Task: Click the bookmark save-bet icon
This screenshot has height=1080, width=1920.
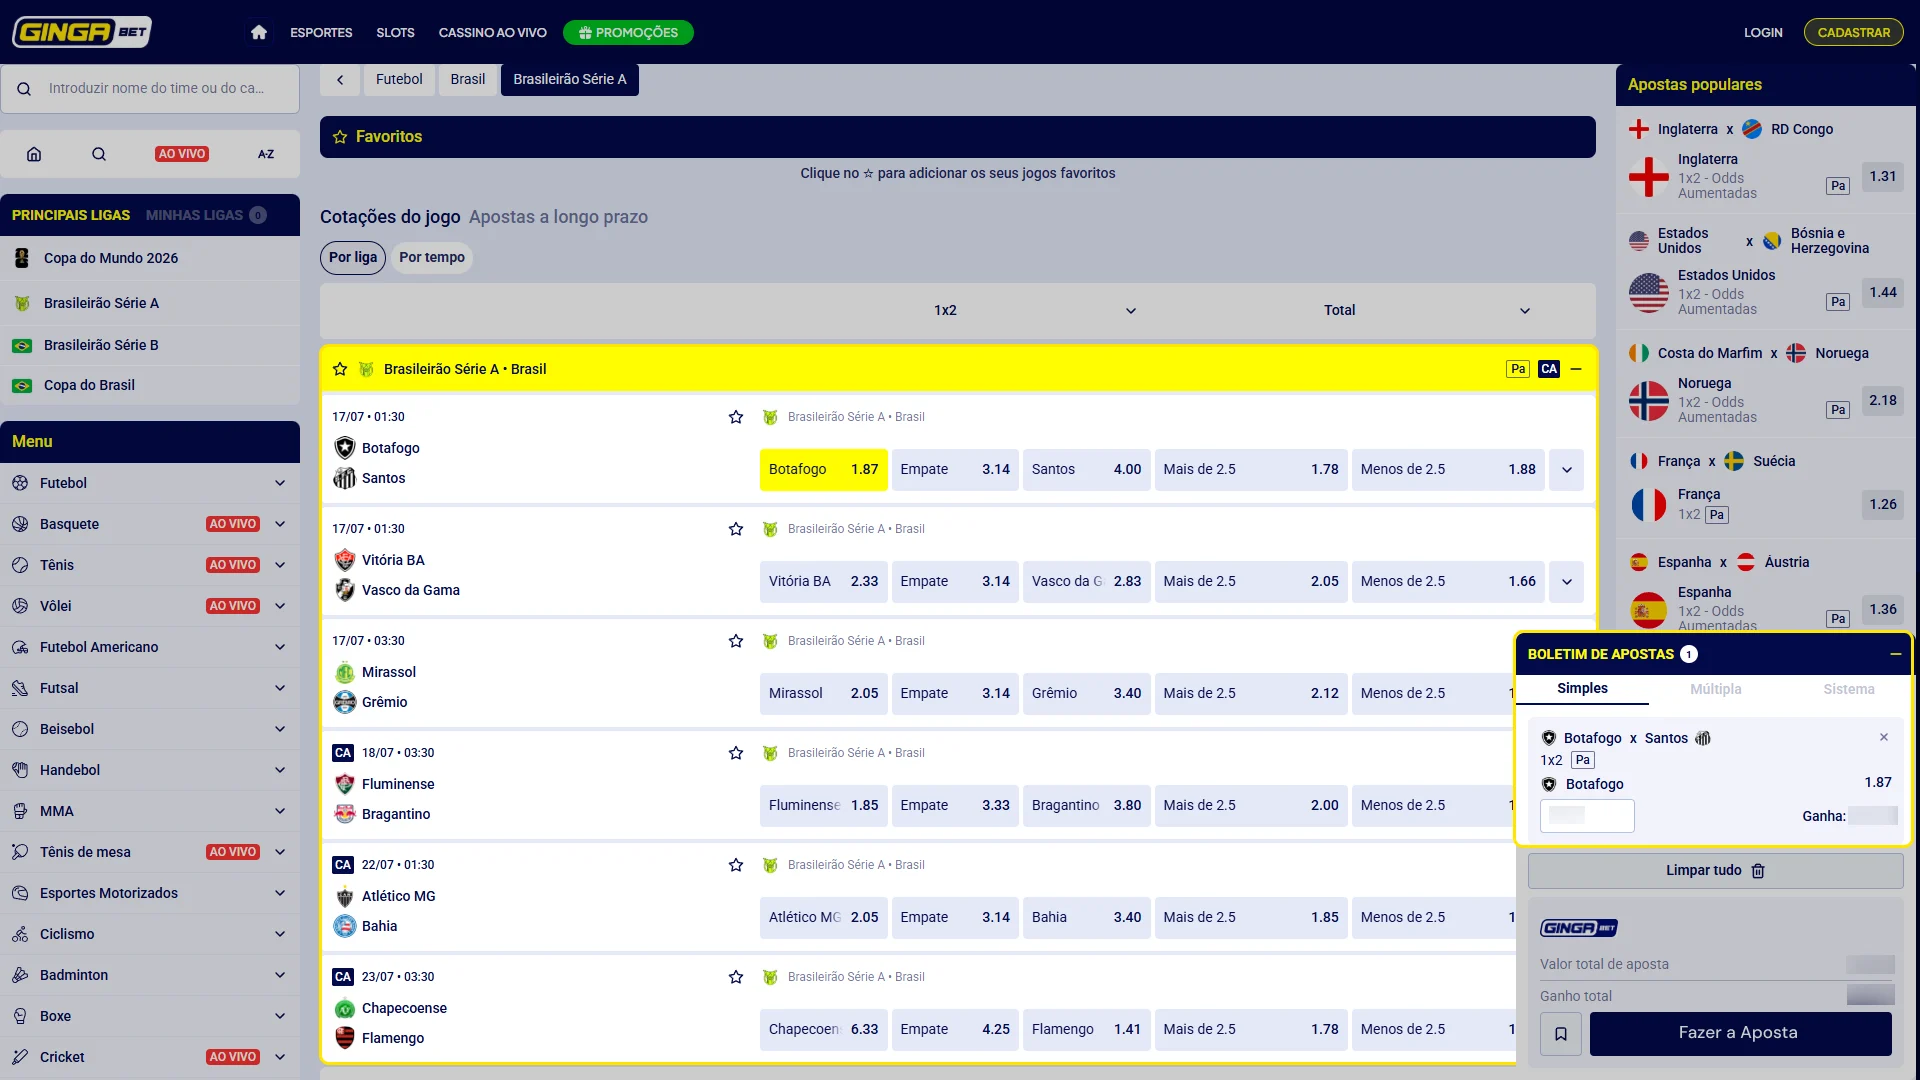Action: [1561, 1034]
